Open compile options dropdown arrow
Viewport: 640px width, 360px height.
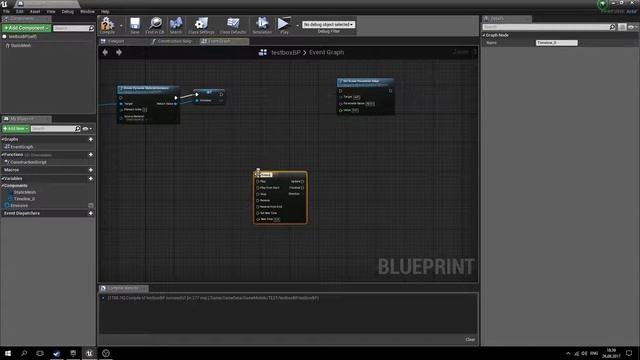coord(121,26)
